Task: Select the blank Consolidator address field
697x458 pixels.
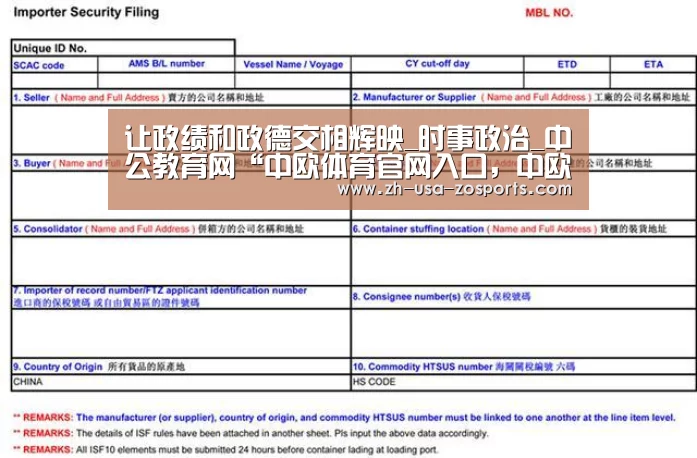Action: 181,261
